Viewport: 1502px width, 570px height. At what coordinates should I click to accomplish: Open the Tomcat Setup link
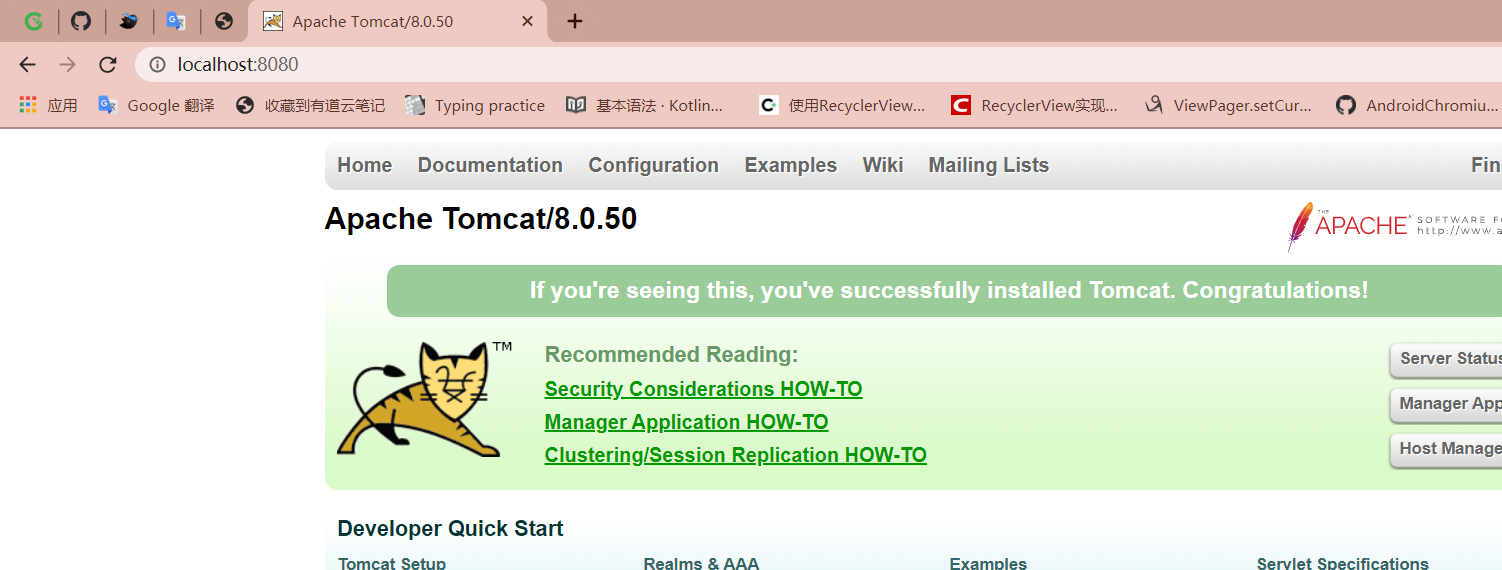point(392,563)
